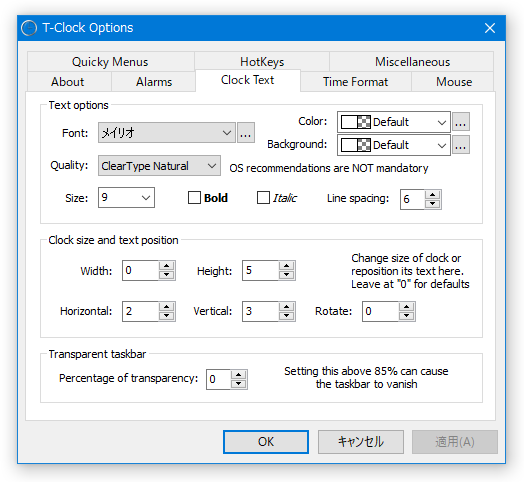Switch to Alarms tab
This screenshot has width=524, height=482.
[154, 82]
